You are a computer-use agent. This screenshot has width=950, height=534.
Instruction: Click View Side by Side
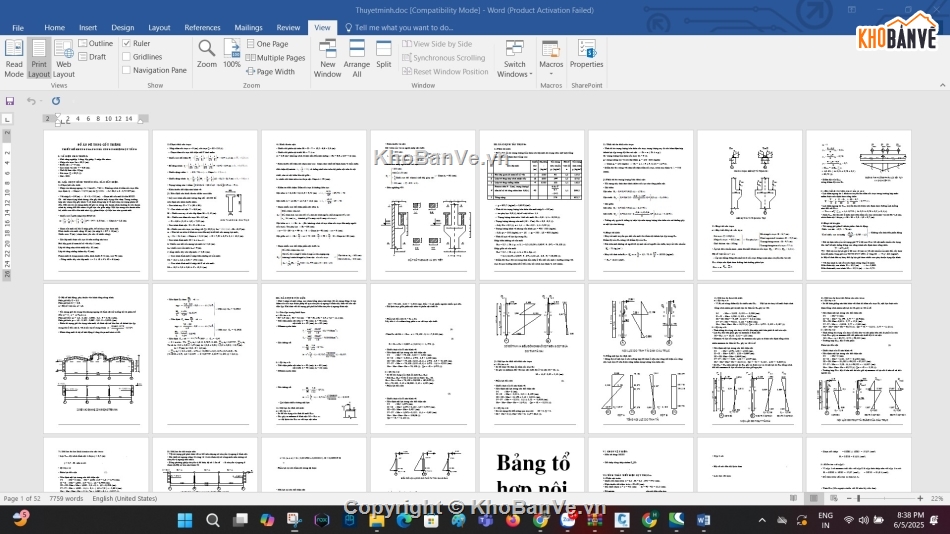pyautogui.click(x=437, y=44)
